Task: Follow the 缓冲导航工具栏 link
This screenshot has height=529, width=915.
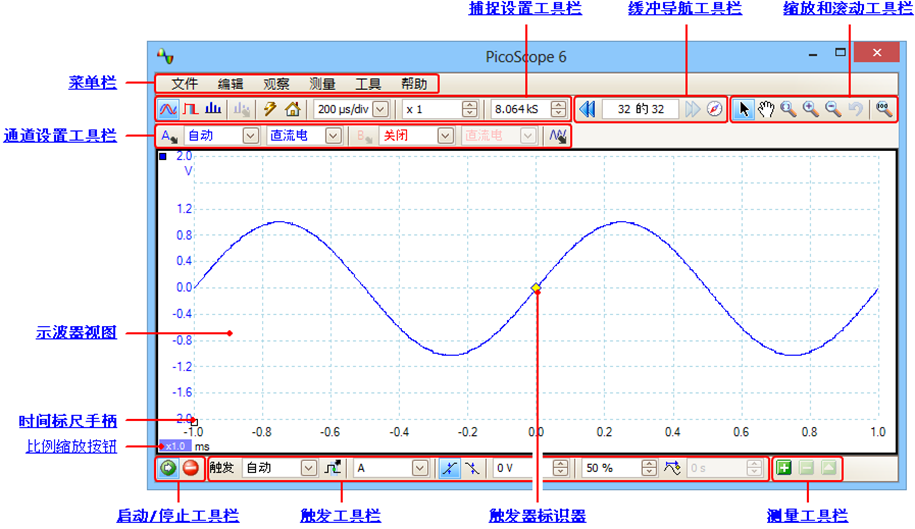Action: [685, 8]
